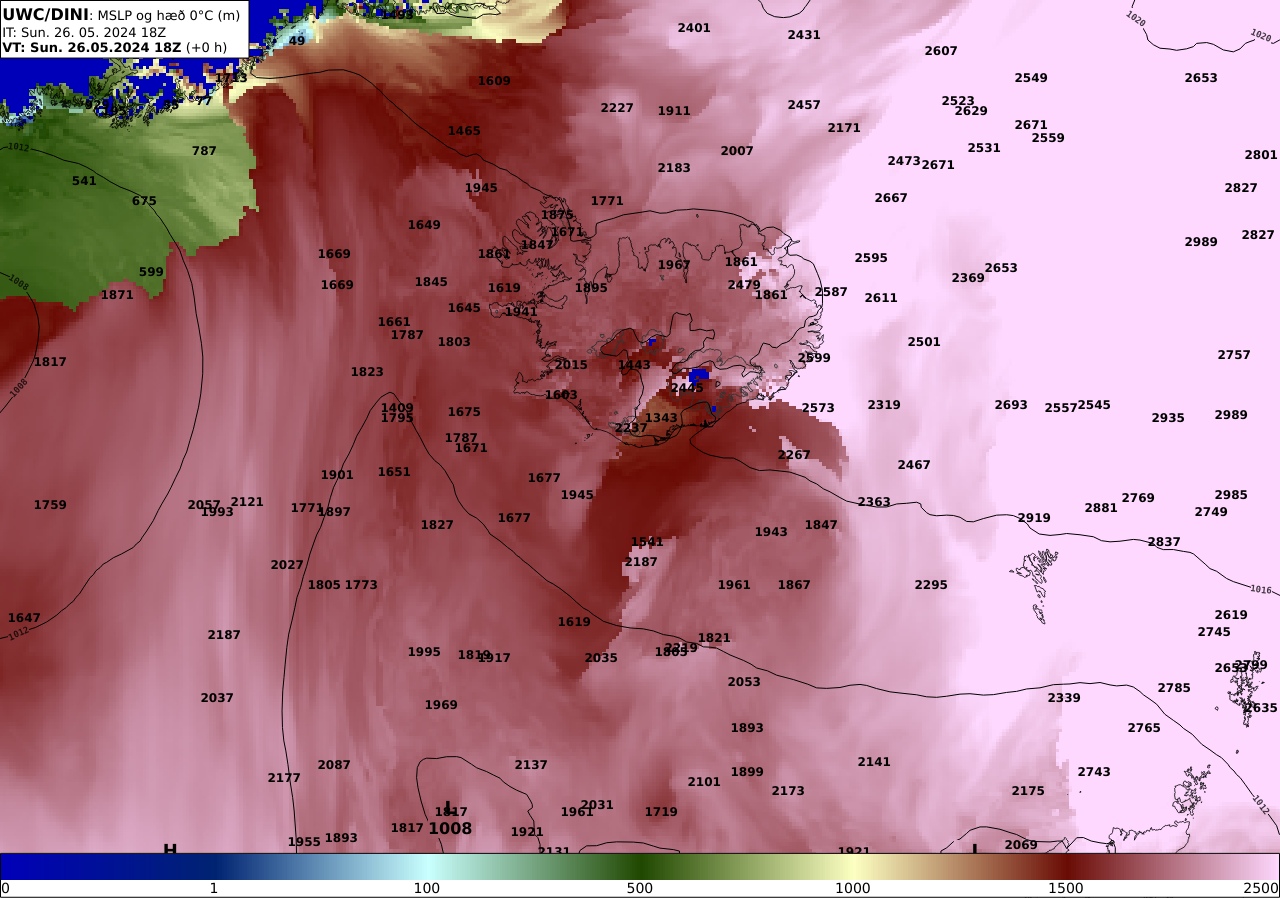1280x898 pixels.
Task: Click the '500' label on the color scale
Action: pos(640,888)
